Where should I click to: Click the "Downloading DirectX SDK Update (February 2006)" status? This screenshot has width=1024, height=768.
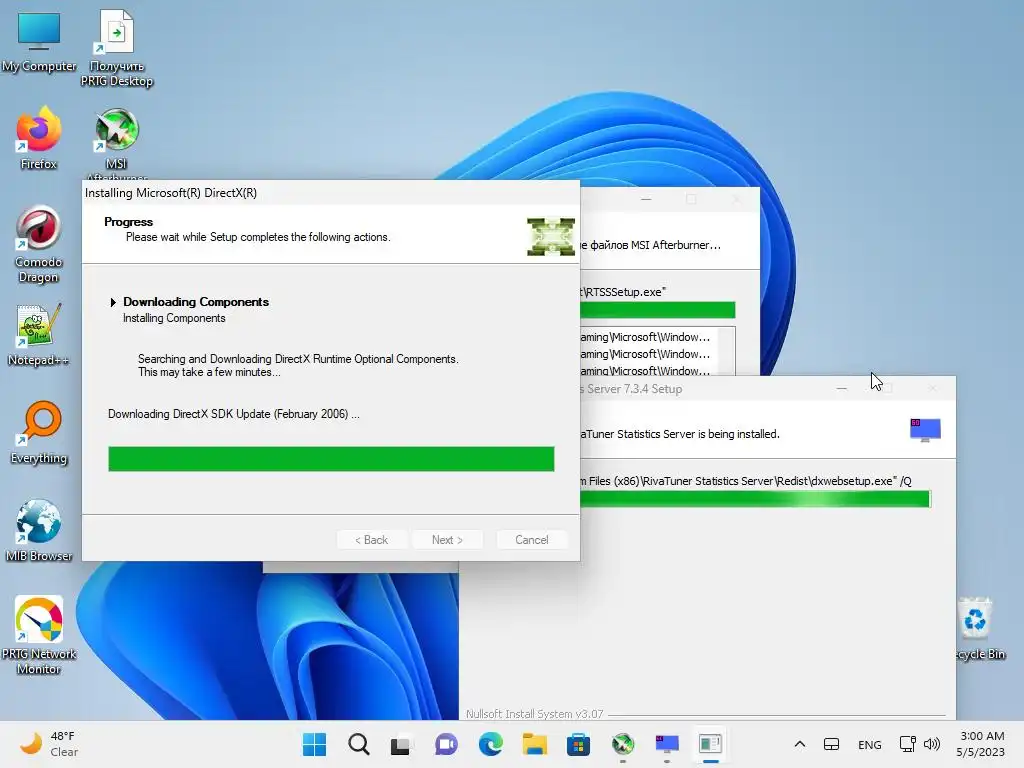pyautogui.click(x=234, y=414)
